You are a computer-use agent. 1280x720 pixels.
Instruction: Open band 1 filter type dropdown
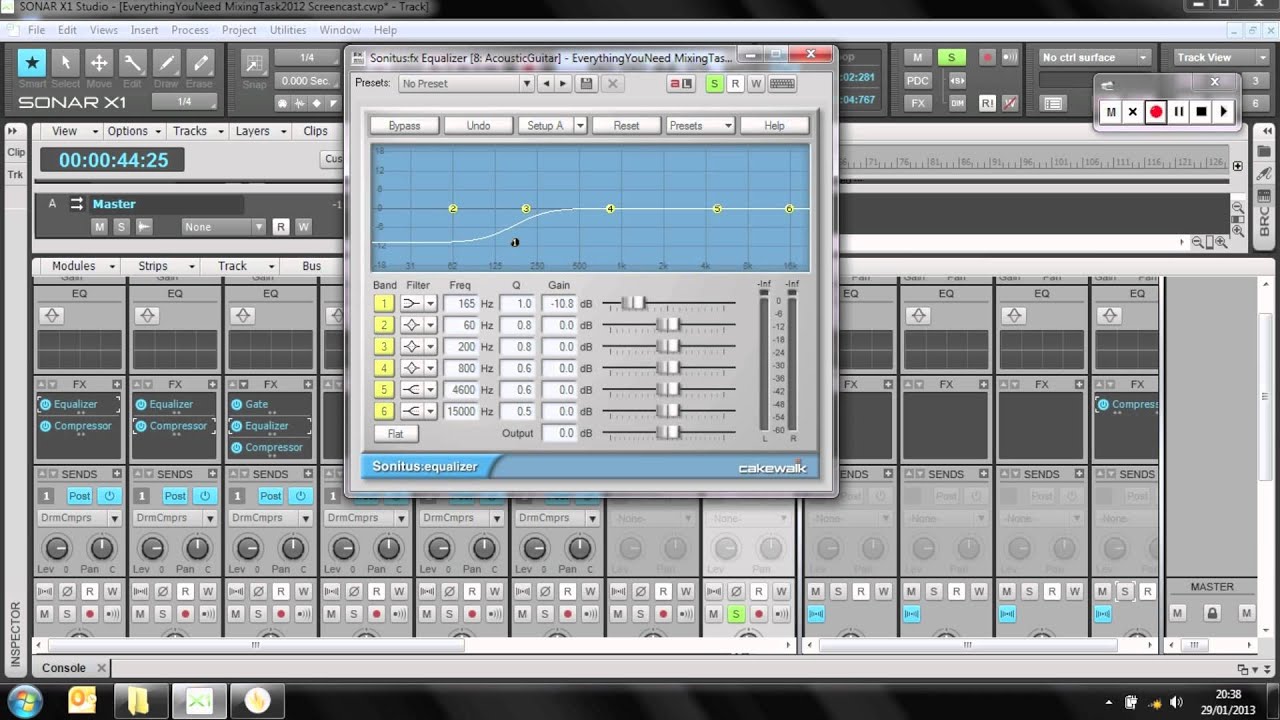pyautogui.click(x=431, y=303)
